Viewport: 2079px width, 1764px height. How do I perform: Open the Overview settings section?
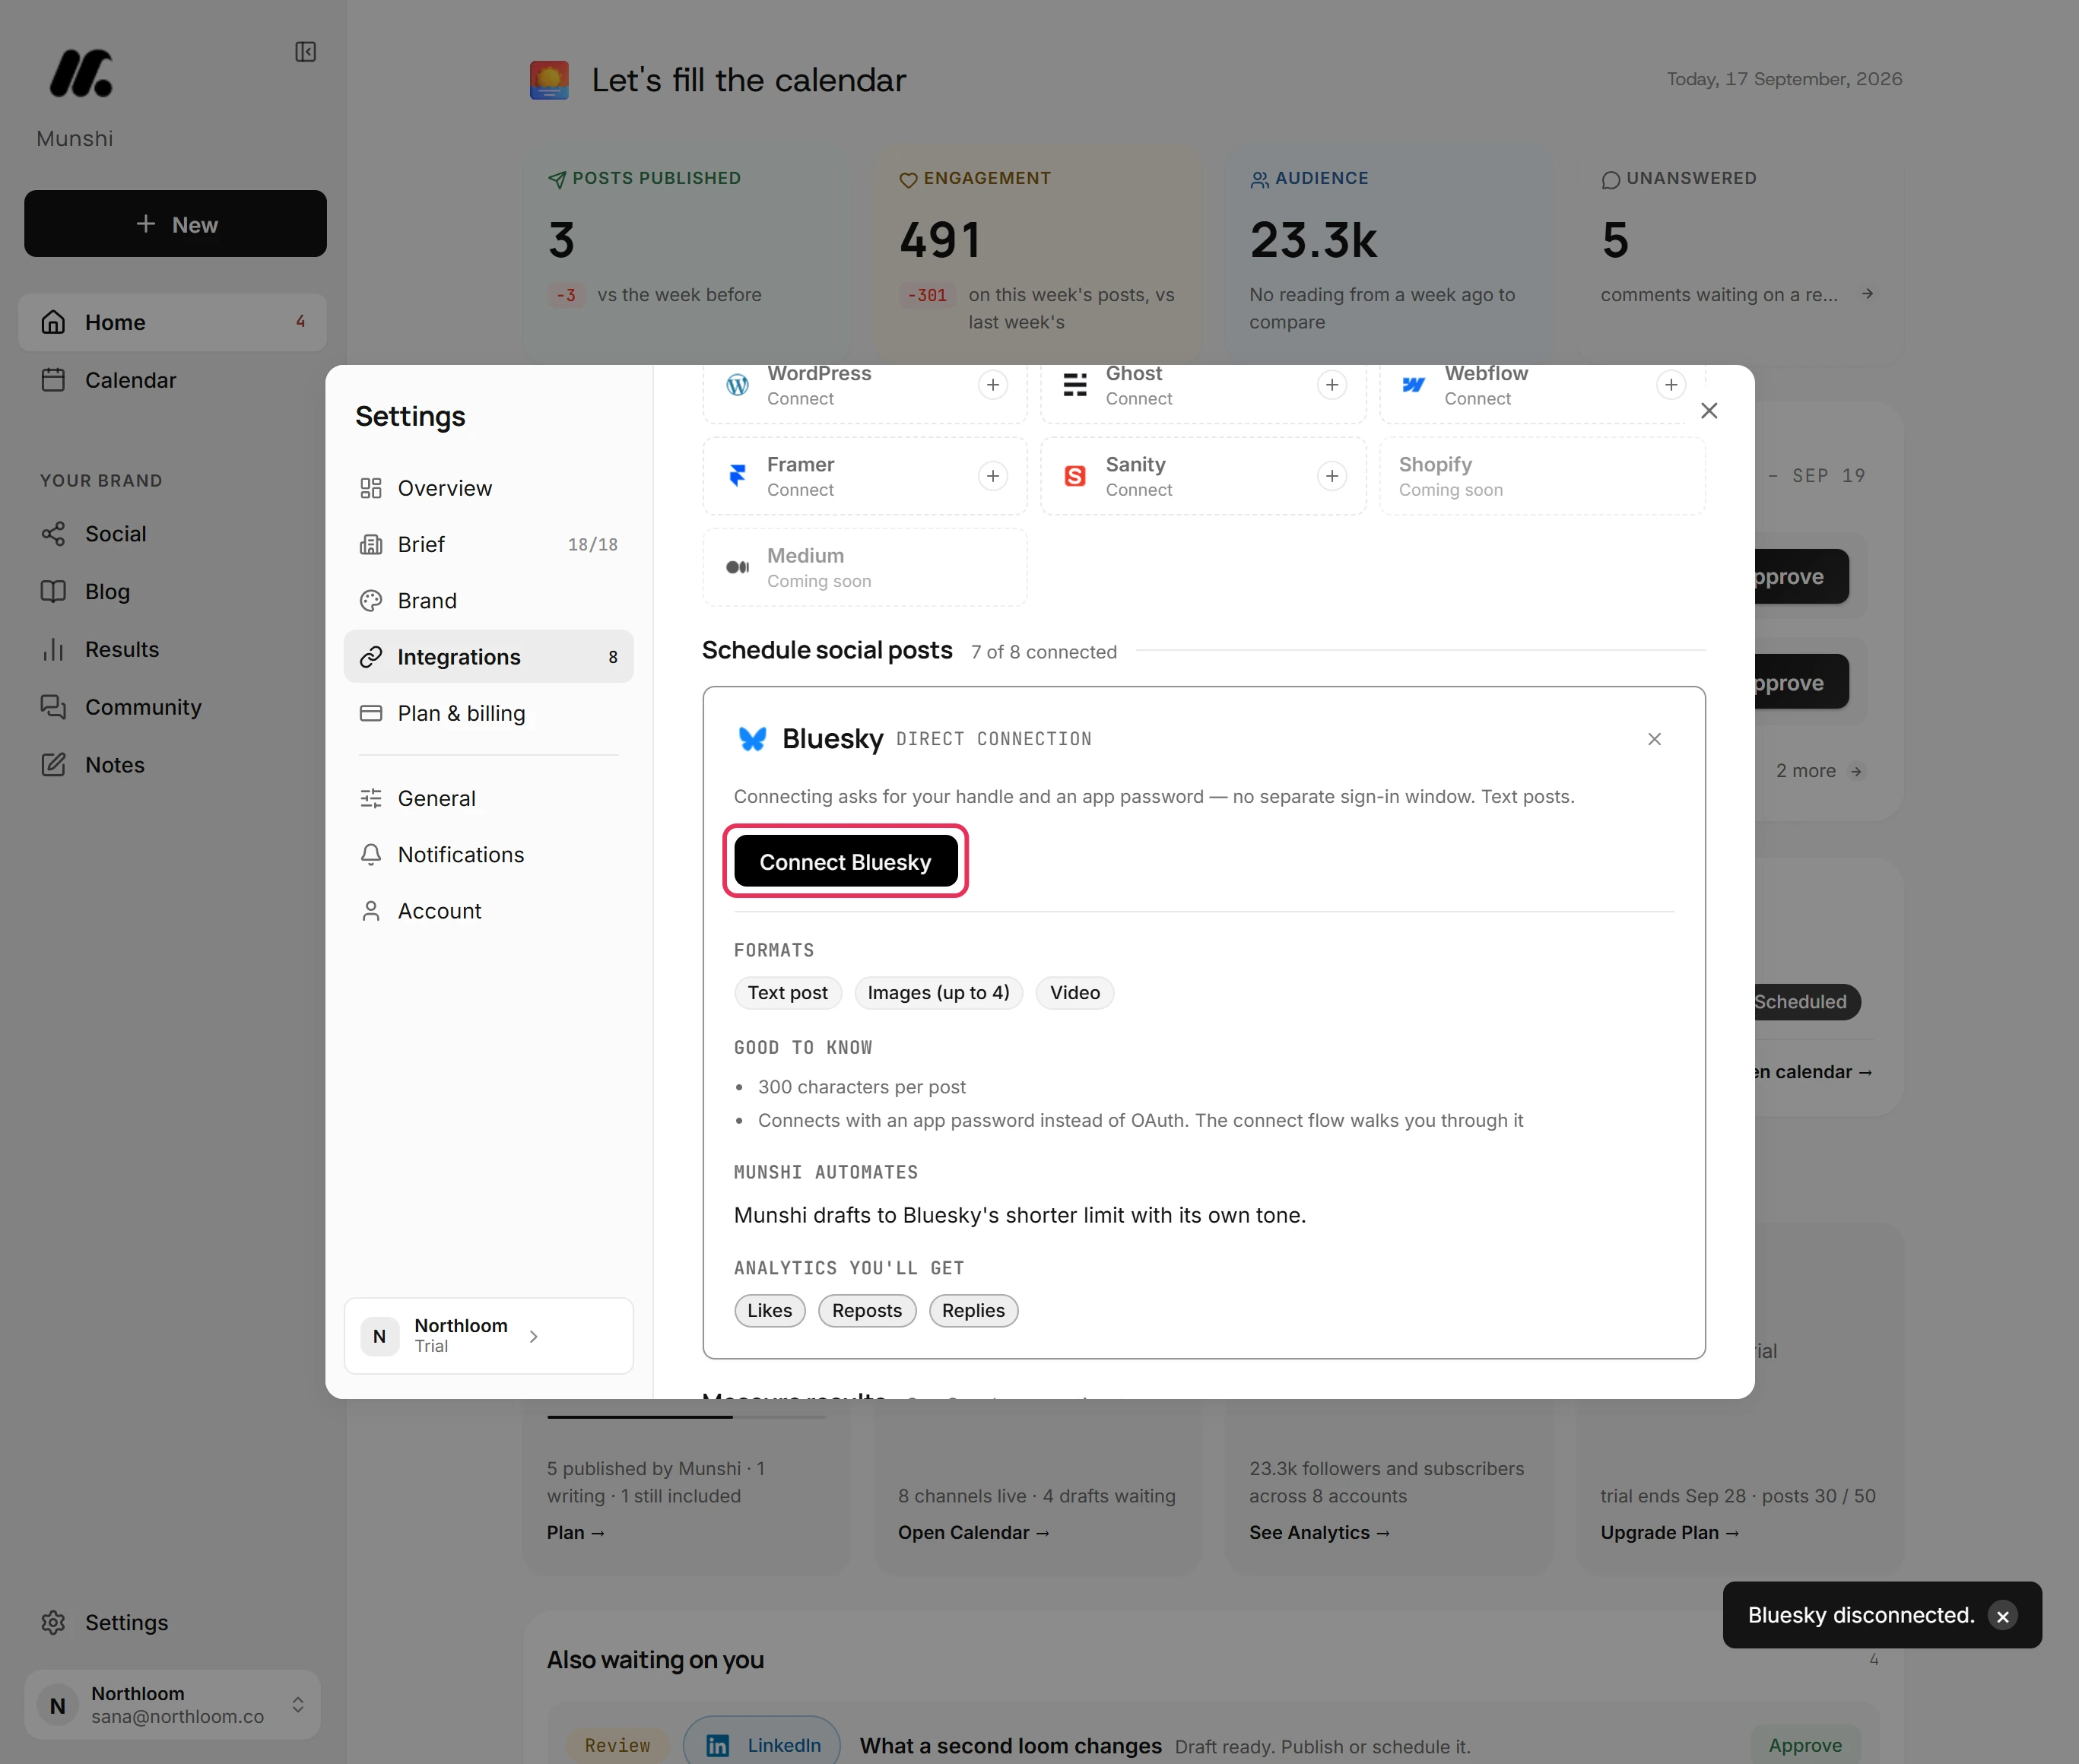click(489, 488)
